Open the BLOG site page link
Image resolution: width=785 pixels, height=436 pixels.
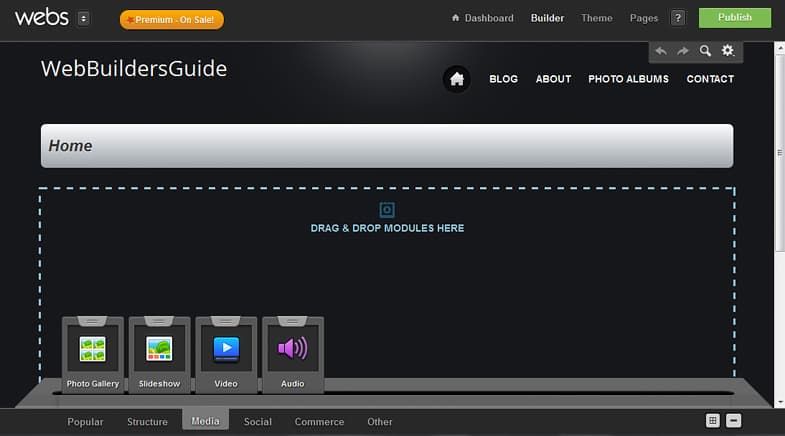point(504,79)
